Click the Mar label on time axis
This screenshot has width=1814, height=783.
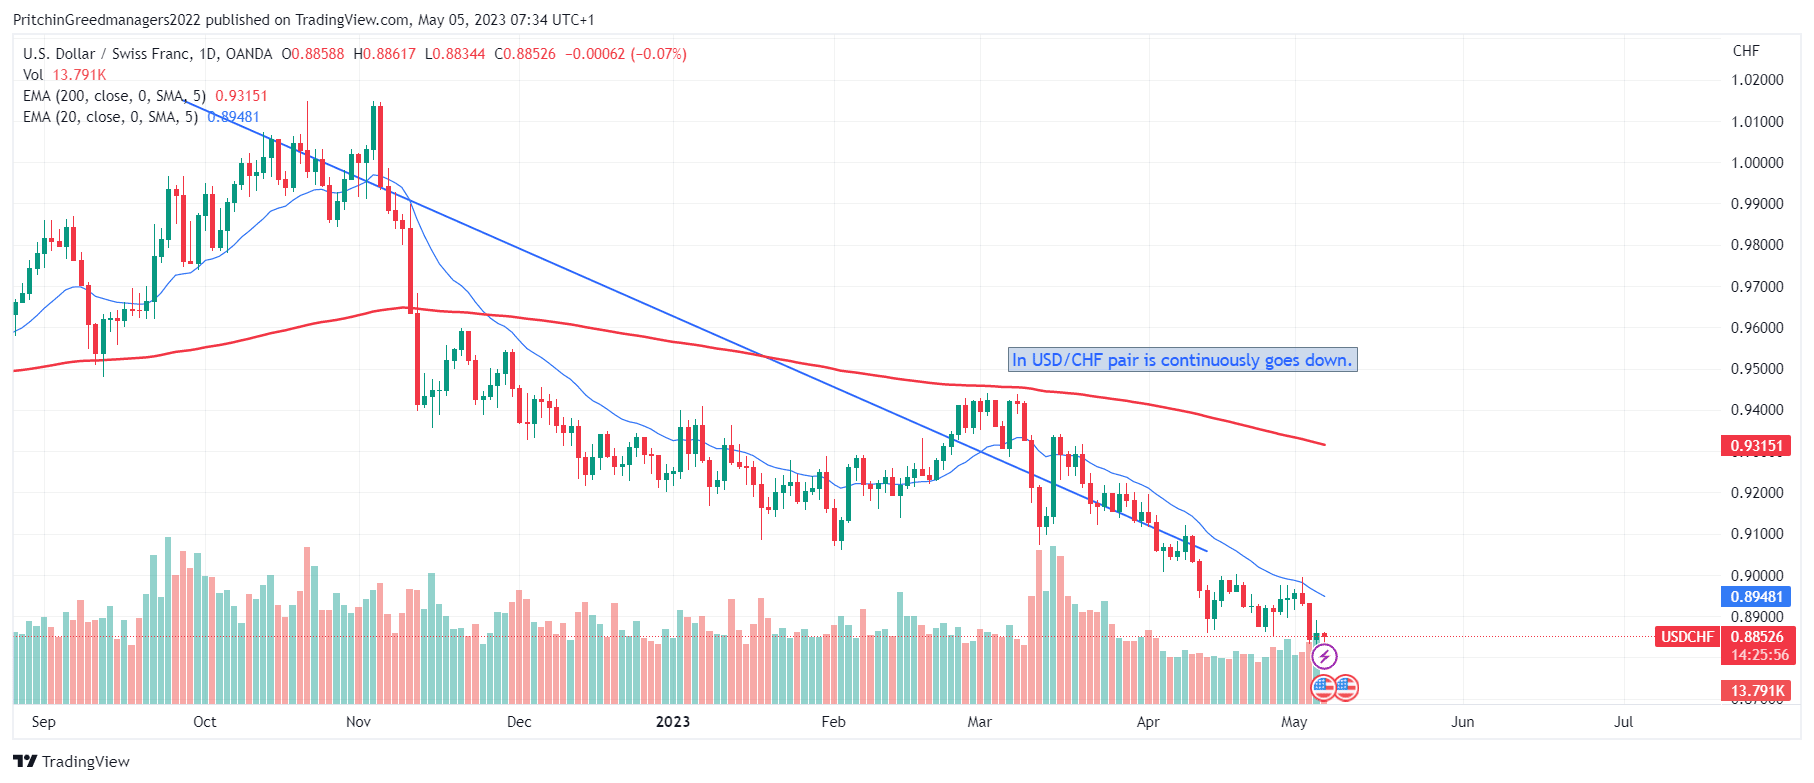(x=980, y=722)
